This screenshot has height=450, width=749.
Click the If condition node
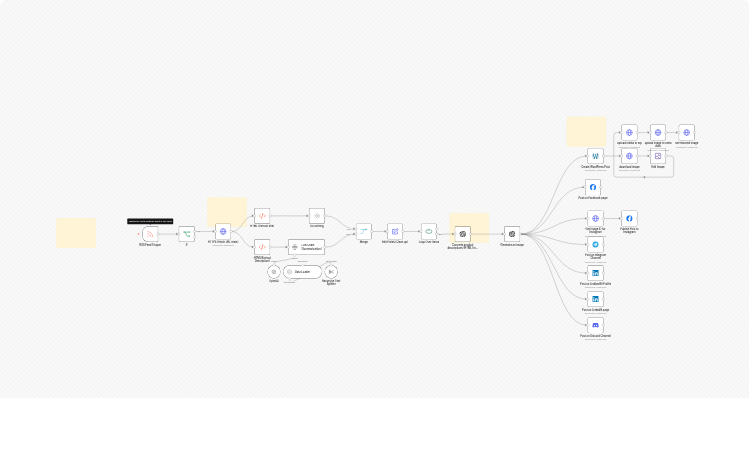pyautogui.click(x=186, y=233)
